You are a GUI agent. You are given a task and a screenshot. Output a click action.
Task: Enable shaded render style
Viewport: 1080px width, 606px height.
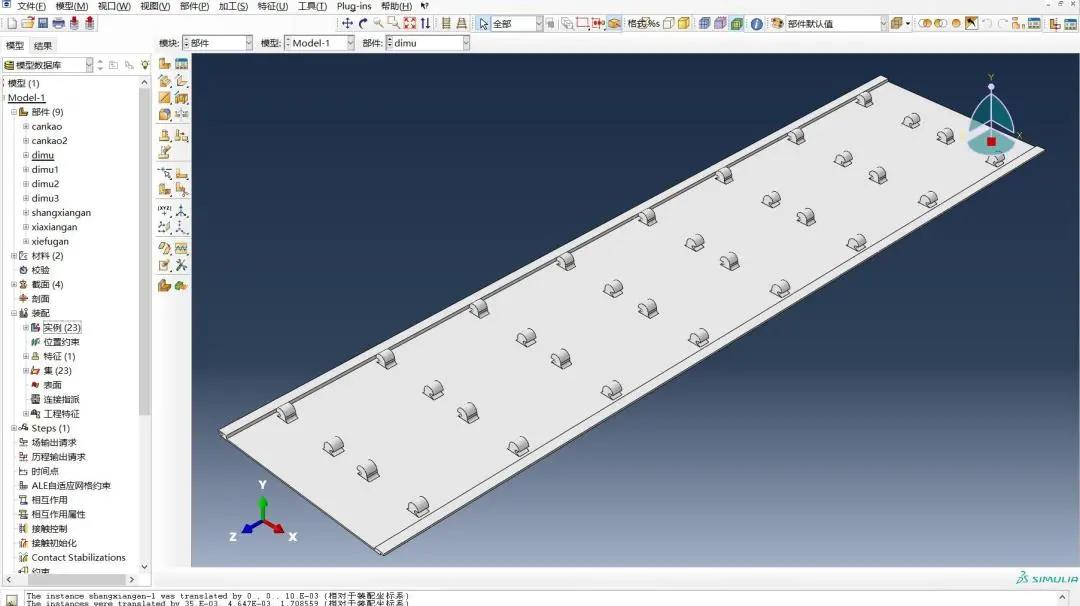(x=737, y=23)
